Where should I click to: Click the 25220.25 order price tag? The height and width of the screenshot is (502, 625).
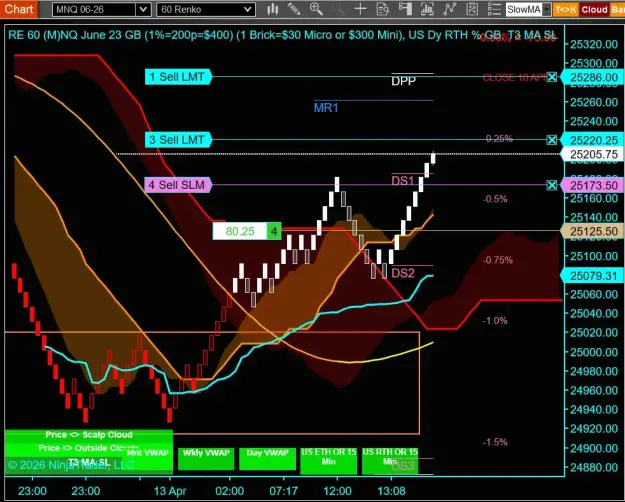[x=592, y=140]
